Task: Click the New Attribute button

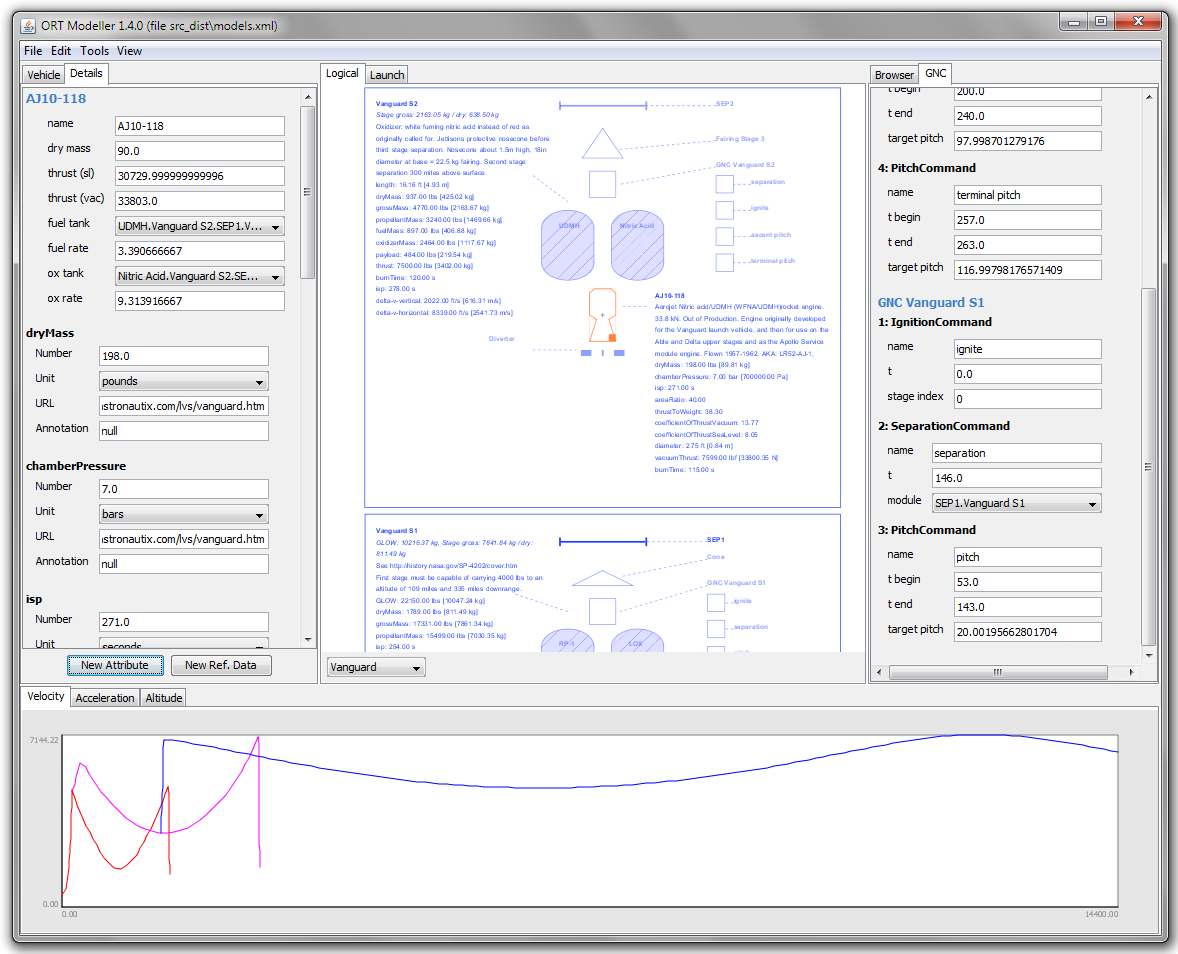Action: 115,665
